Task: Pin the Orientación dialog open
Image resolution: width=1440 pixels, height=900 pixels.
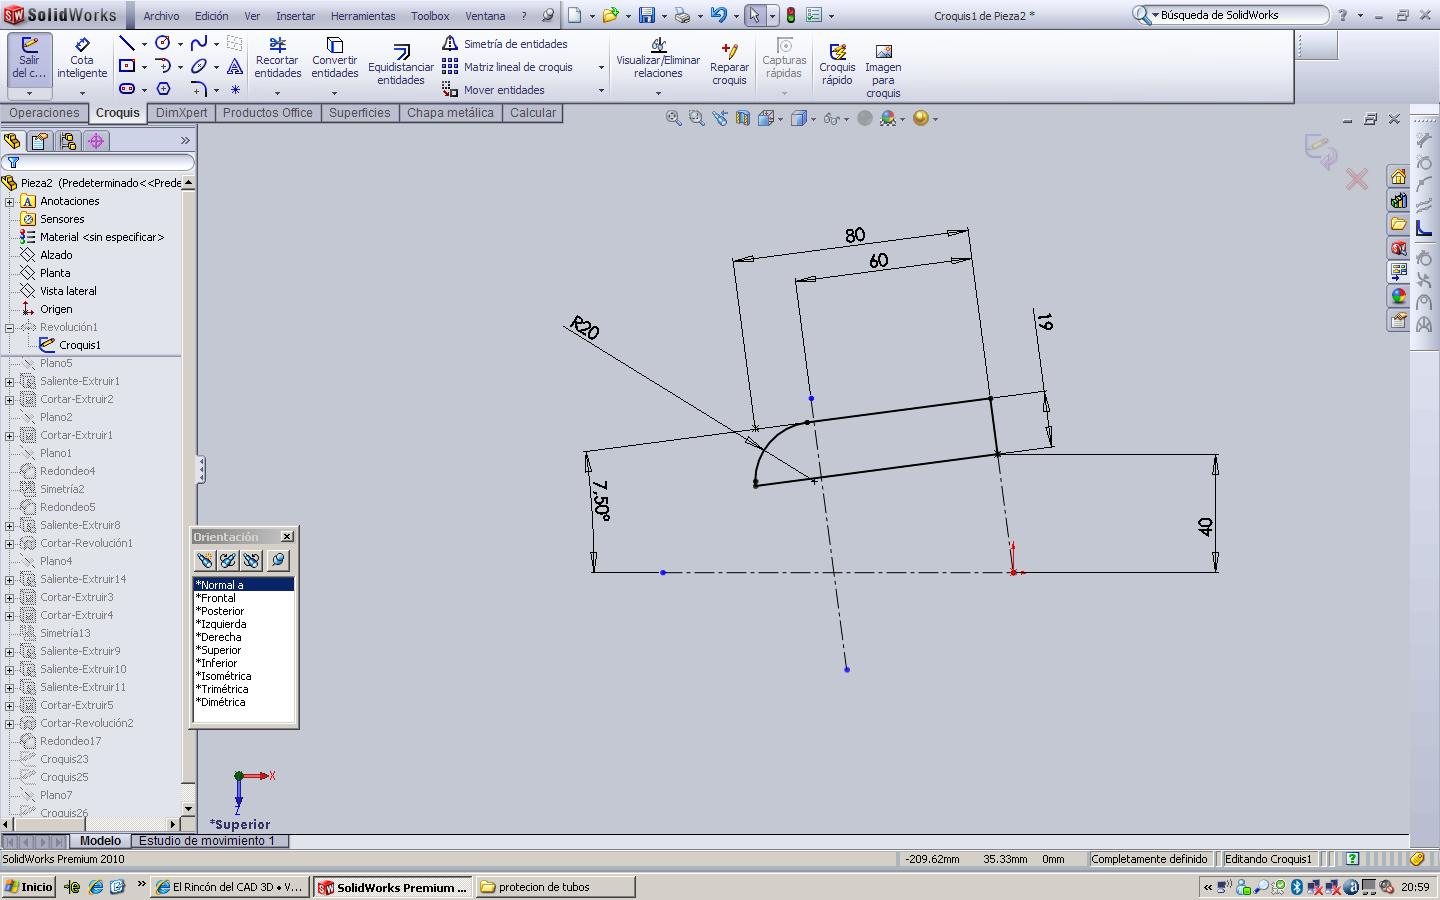Action: point(278,560)
